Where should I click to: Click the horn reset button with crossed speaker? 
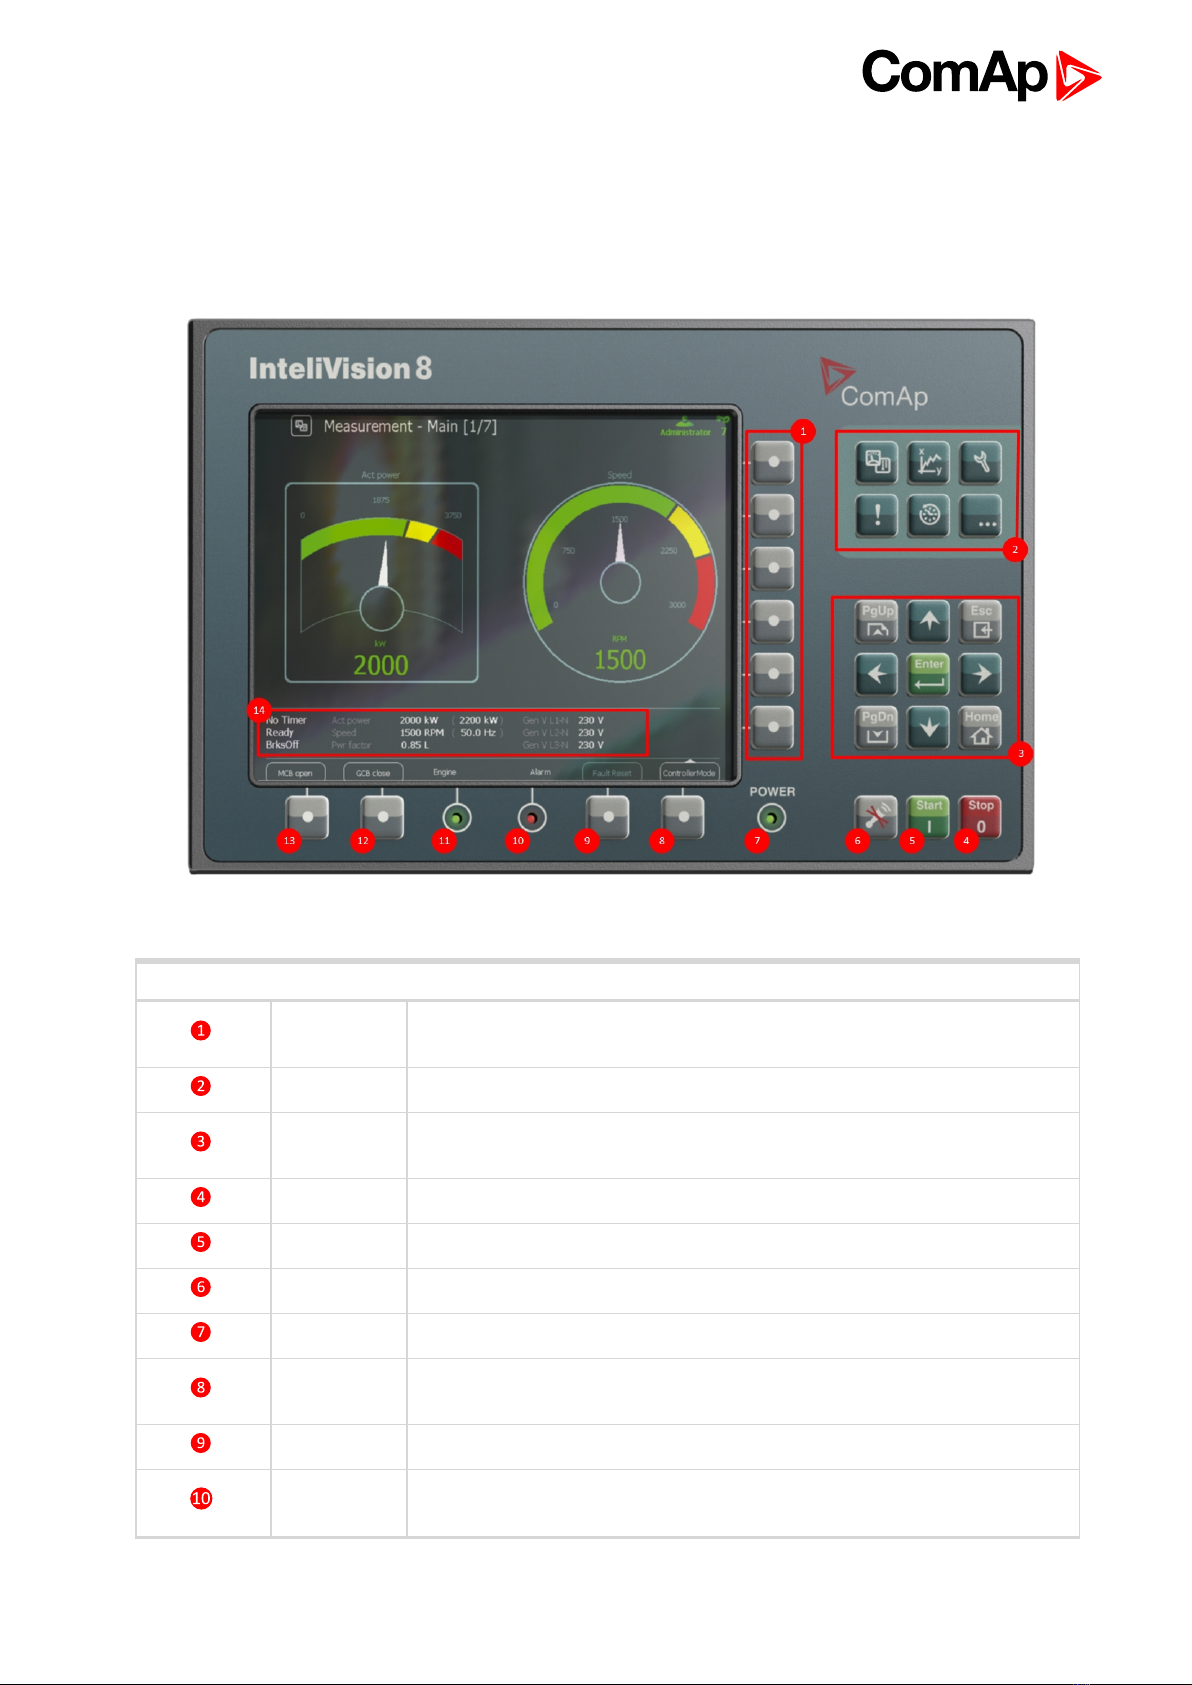(x=877, y=817)
